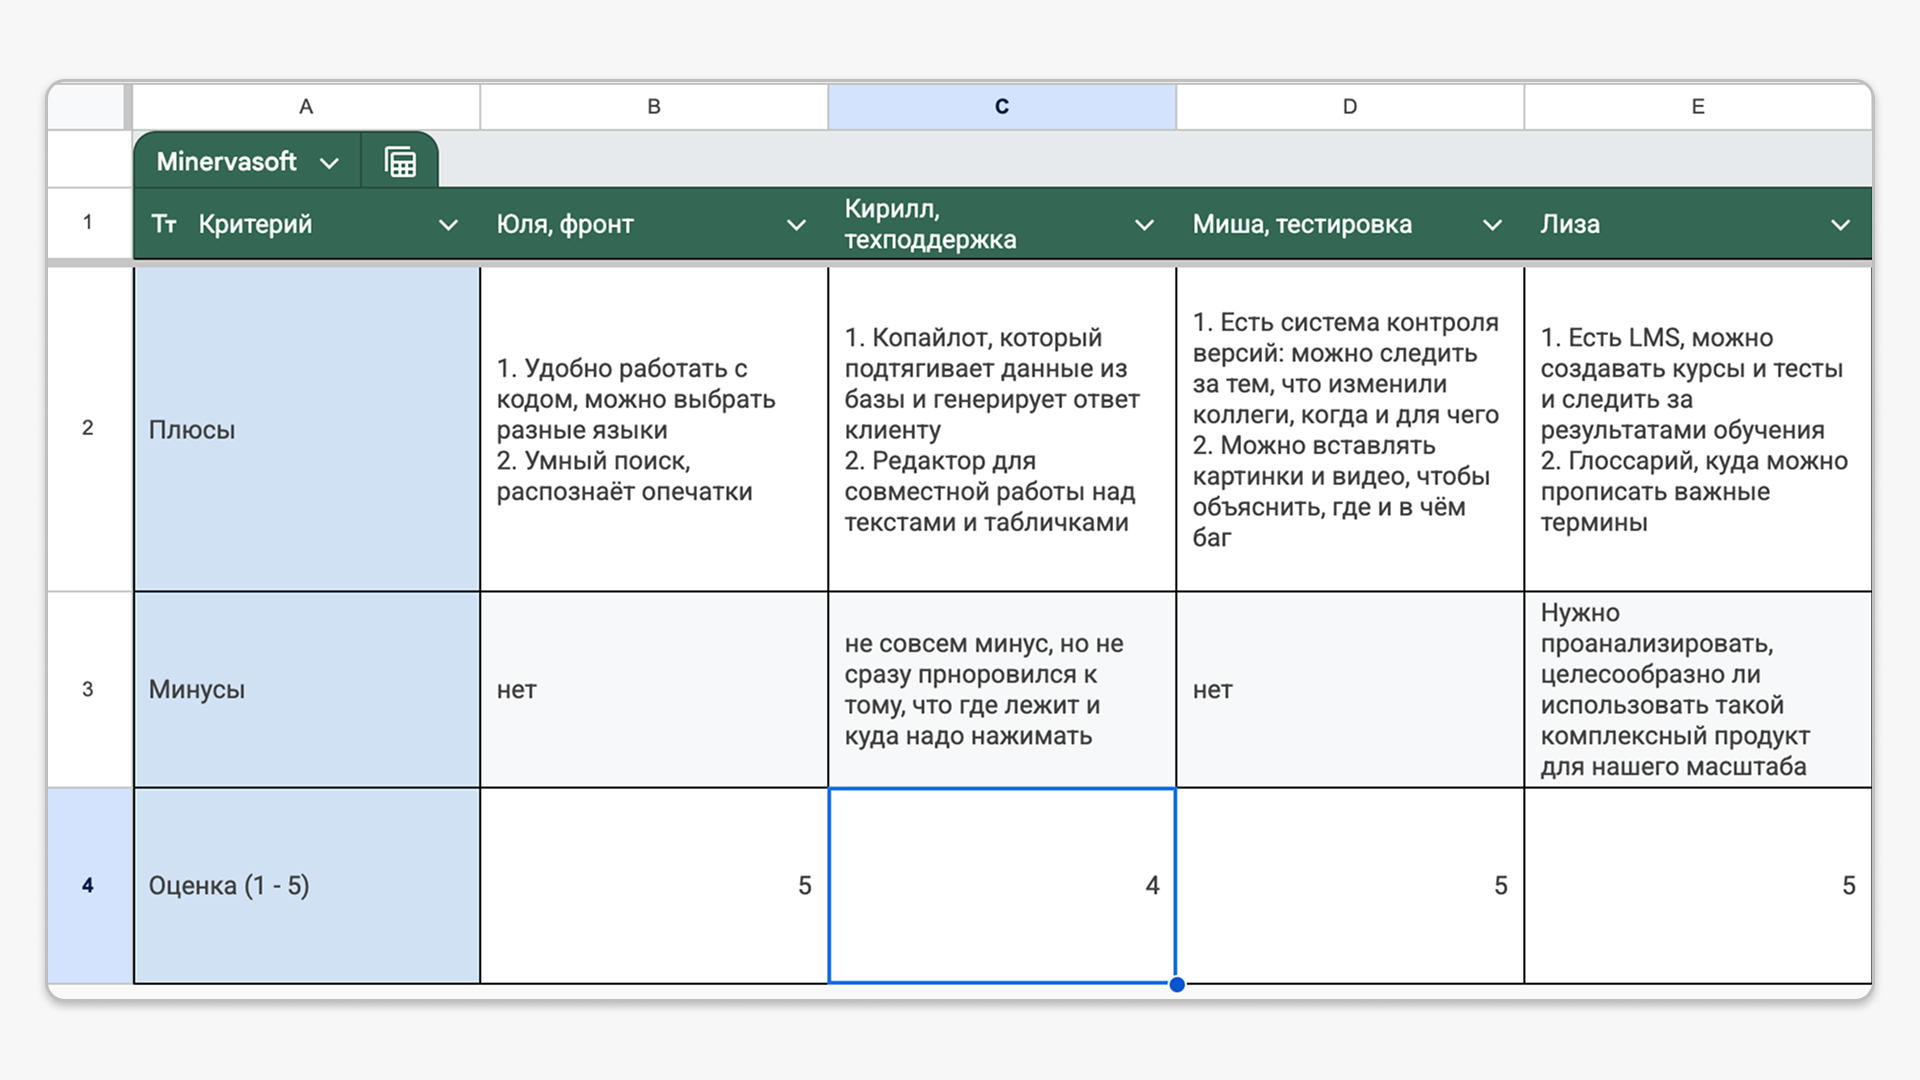Image resolution: width=1920 pixels, height=1080 pixels.
Task: Click Лиза's pluses cell about LMS
Action: tap(1698, 429)
